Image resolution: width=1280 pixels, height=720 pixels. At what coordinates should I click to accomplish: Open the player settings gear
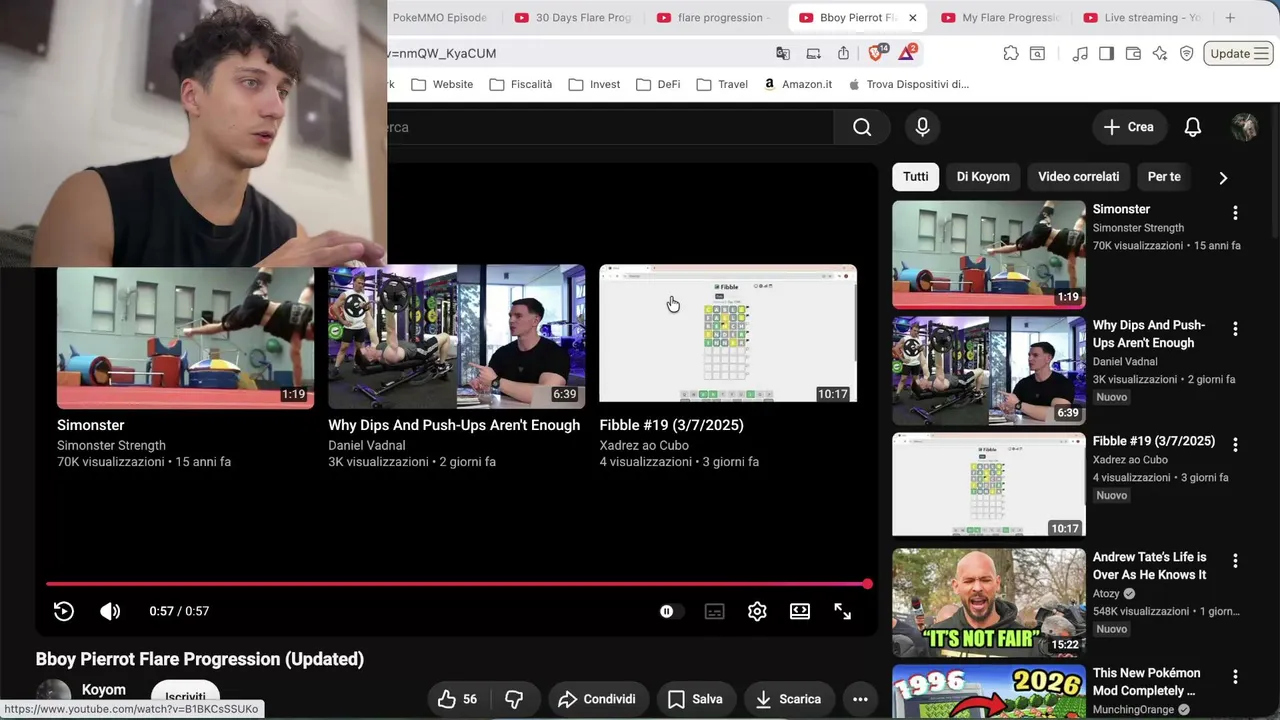point(757,611)
